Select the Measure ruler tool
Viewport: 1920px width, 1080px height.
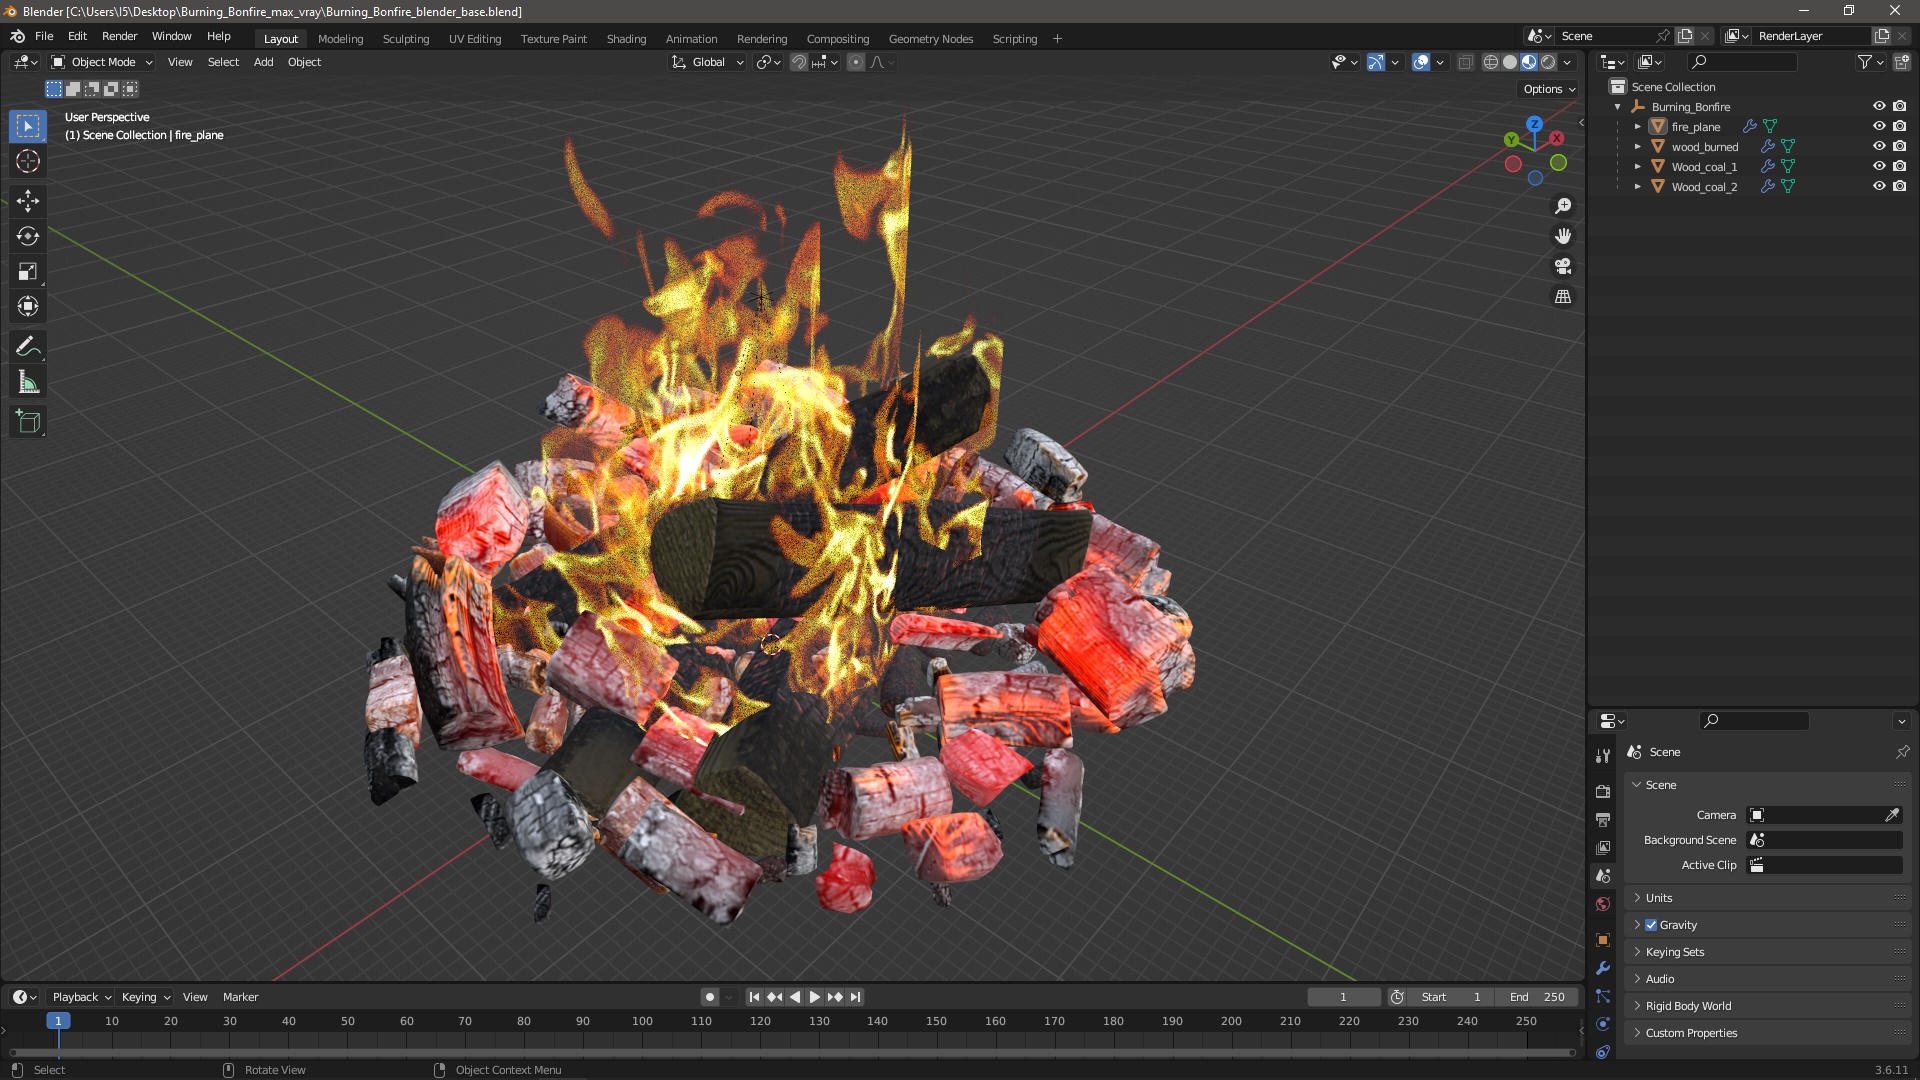point(28,383)
